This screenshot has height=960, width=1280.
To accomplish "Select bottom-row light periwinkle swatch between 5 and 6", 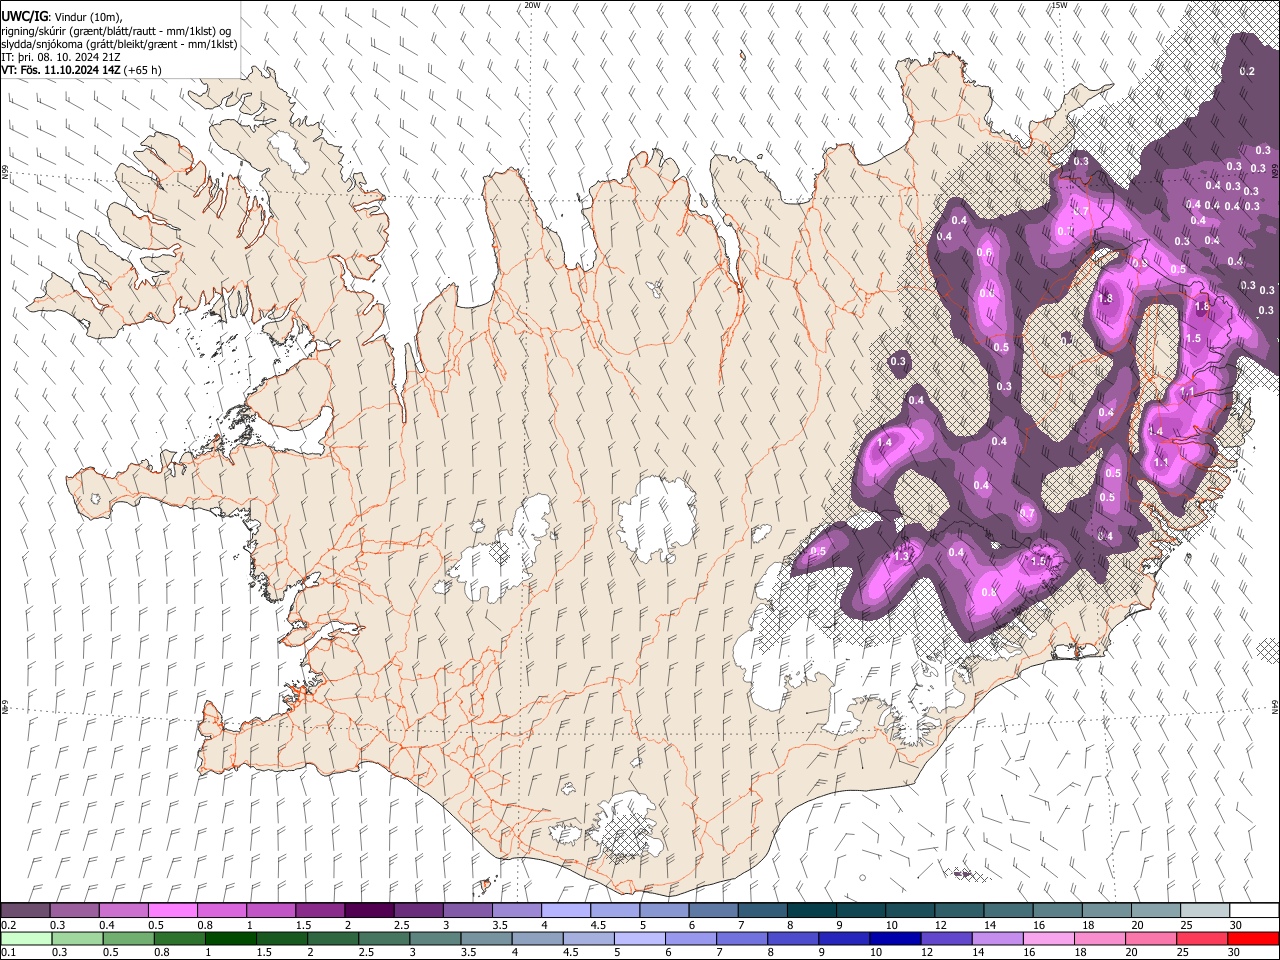I will pos(639,938).
